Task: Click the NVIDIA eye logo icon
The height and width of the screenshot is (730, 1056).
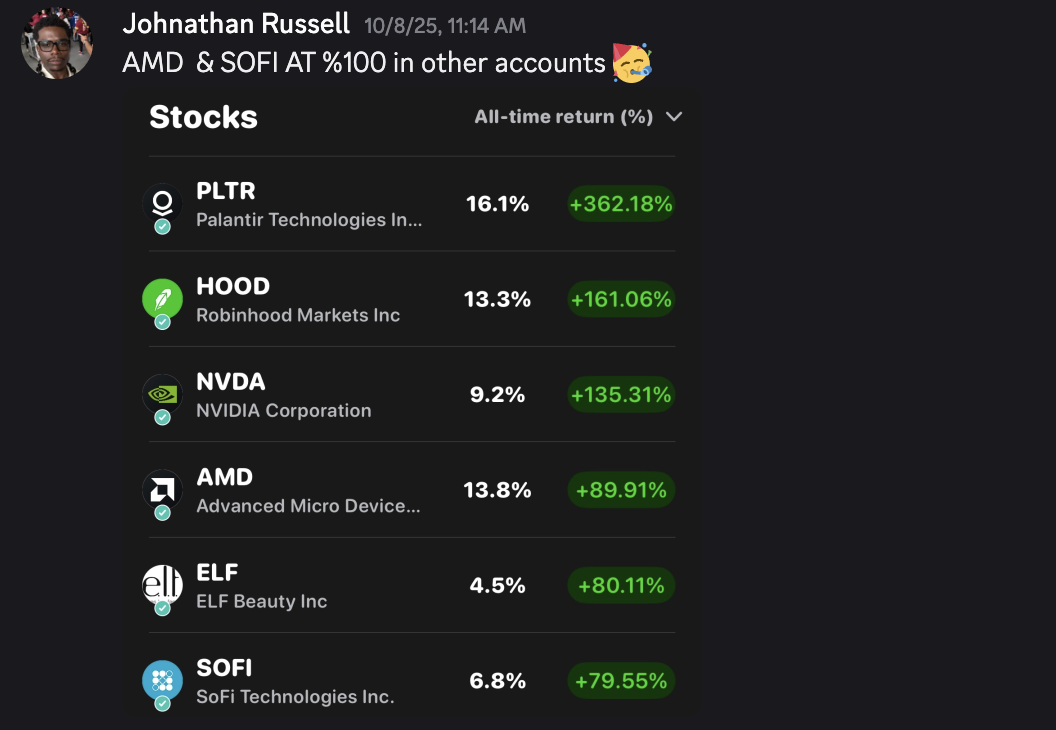Action: (162, 394)
